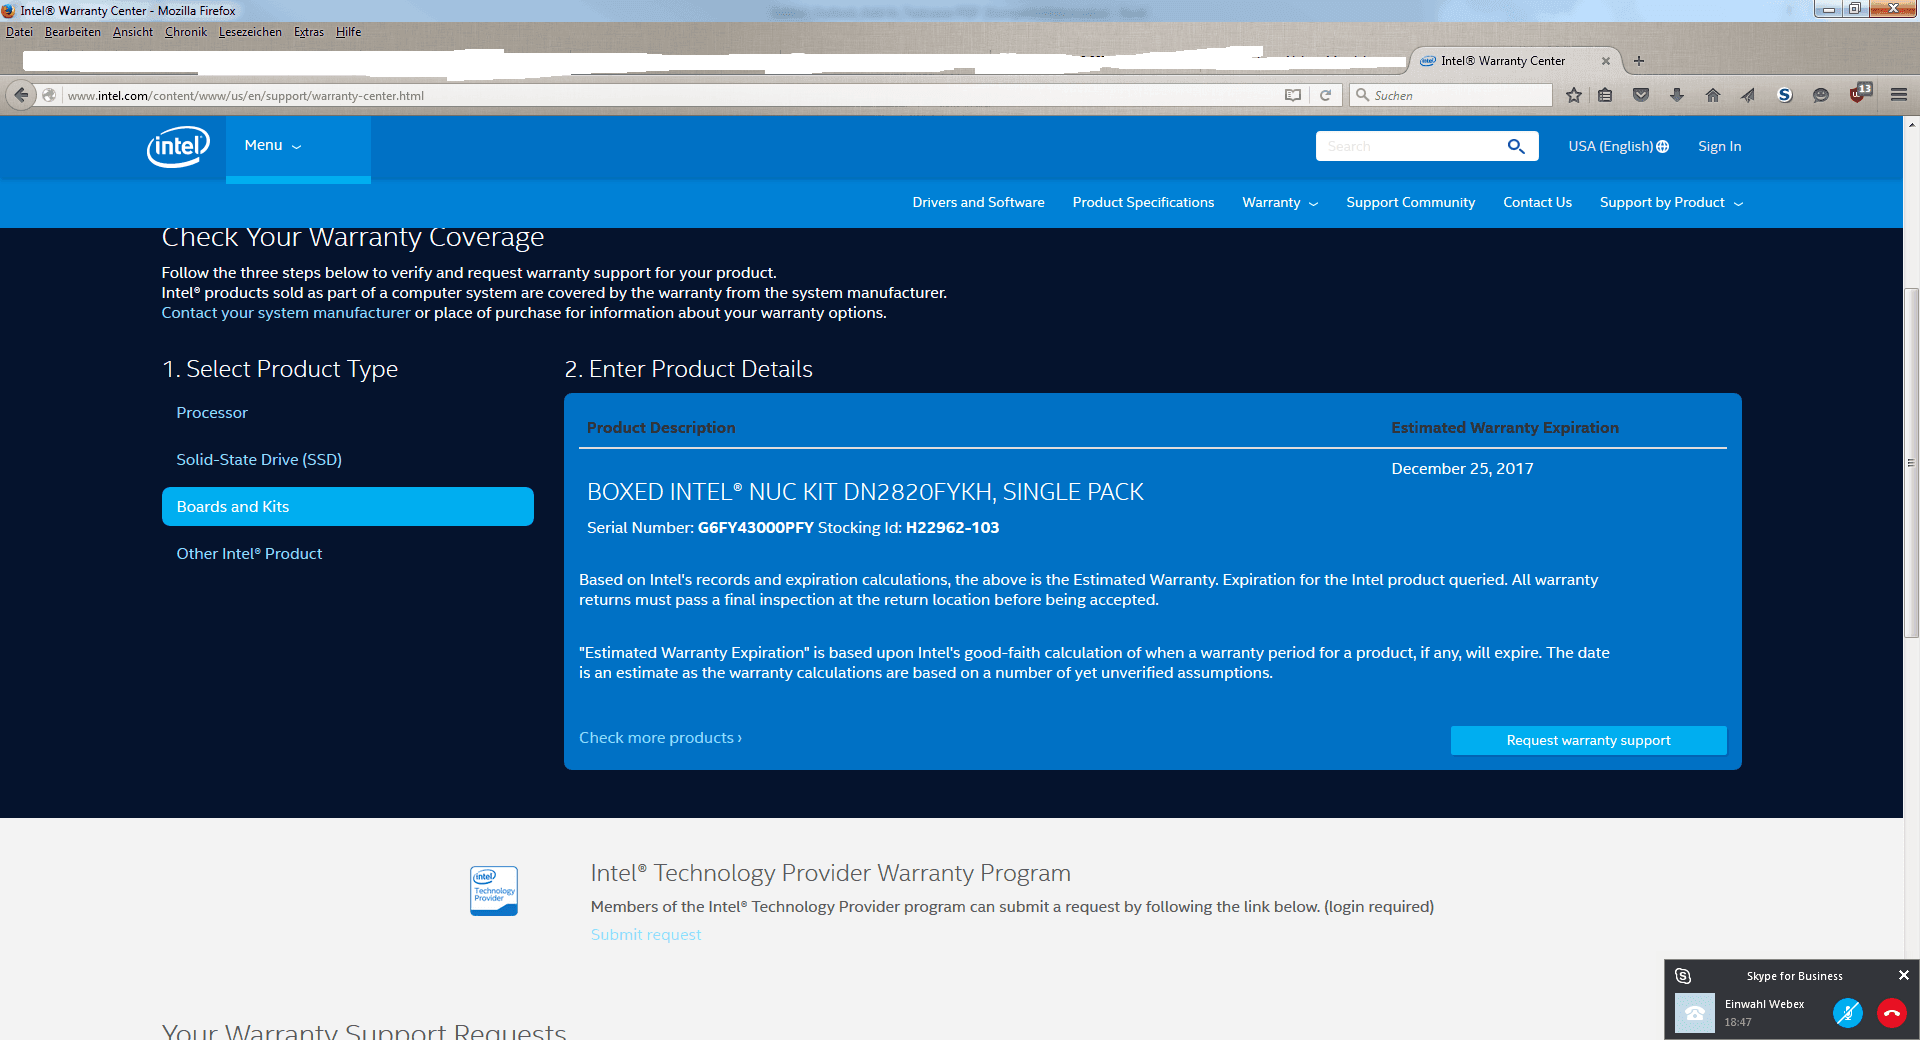Image resolution: width=1920 pixels, height=1040 pixels.
Task: Click Stocking Id H22962-103 text
Action: tap(952, 528)
